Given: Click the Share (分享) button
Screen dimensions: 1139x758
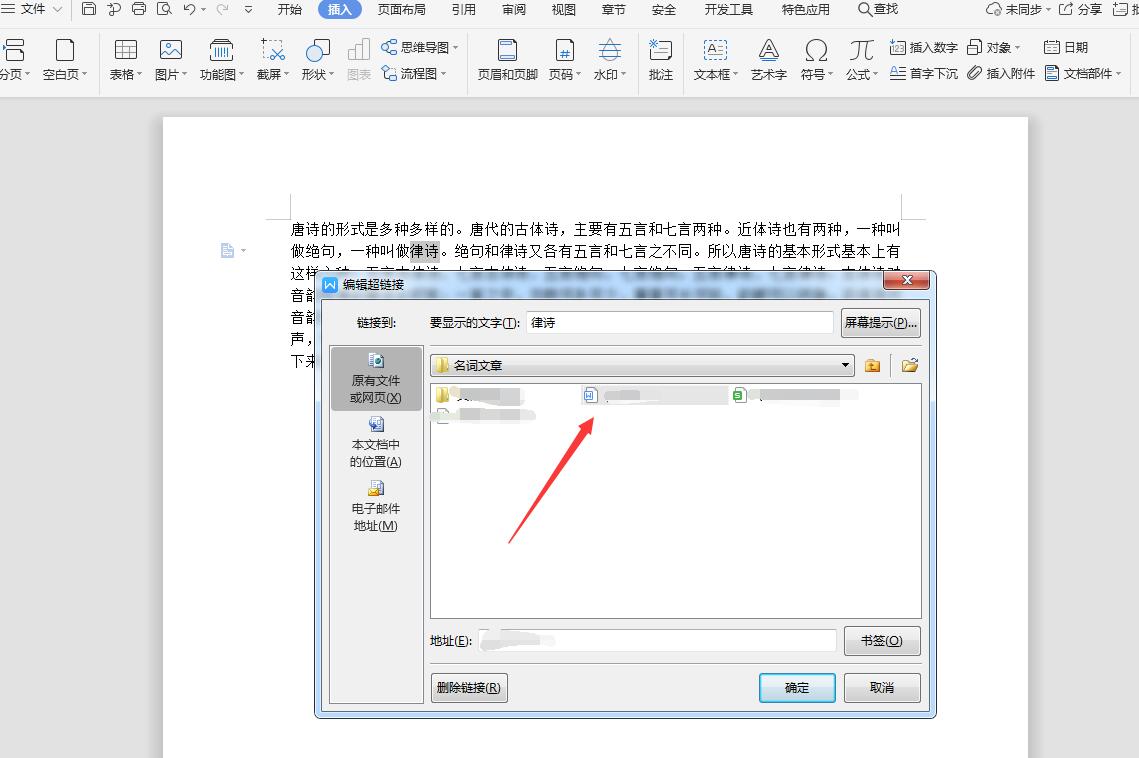Looking at the screenshot, I should [1080, 9].
